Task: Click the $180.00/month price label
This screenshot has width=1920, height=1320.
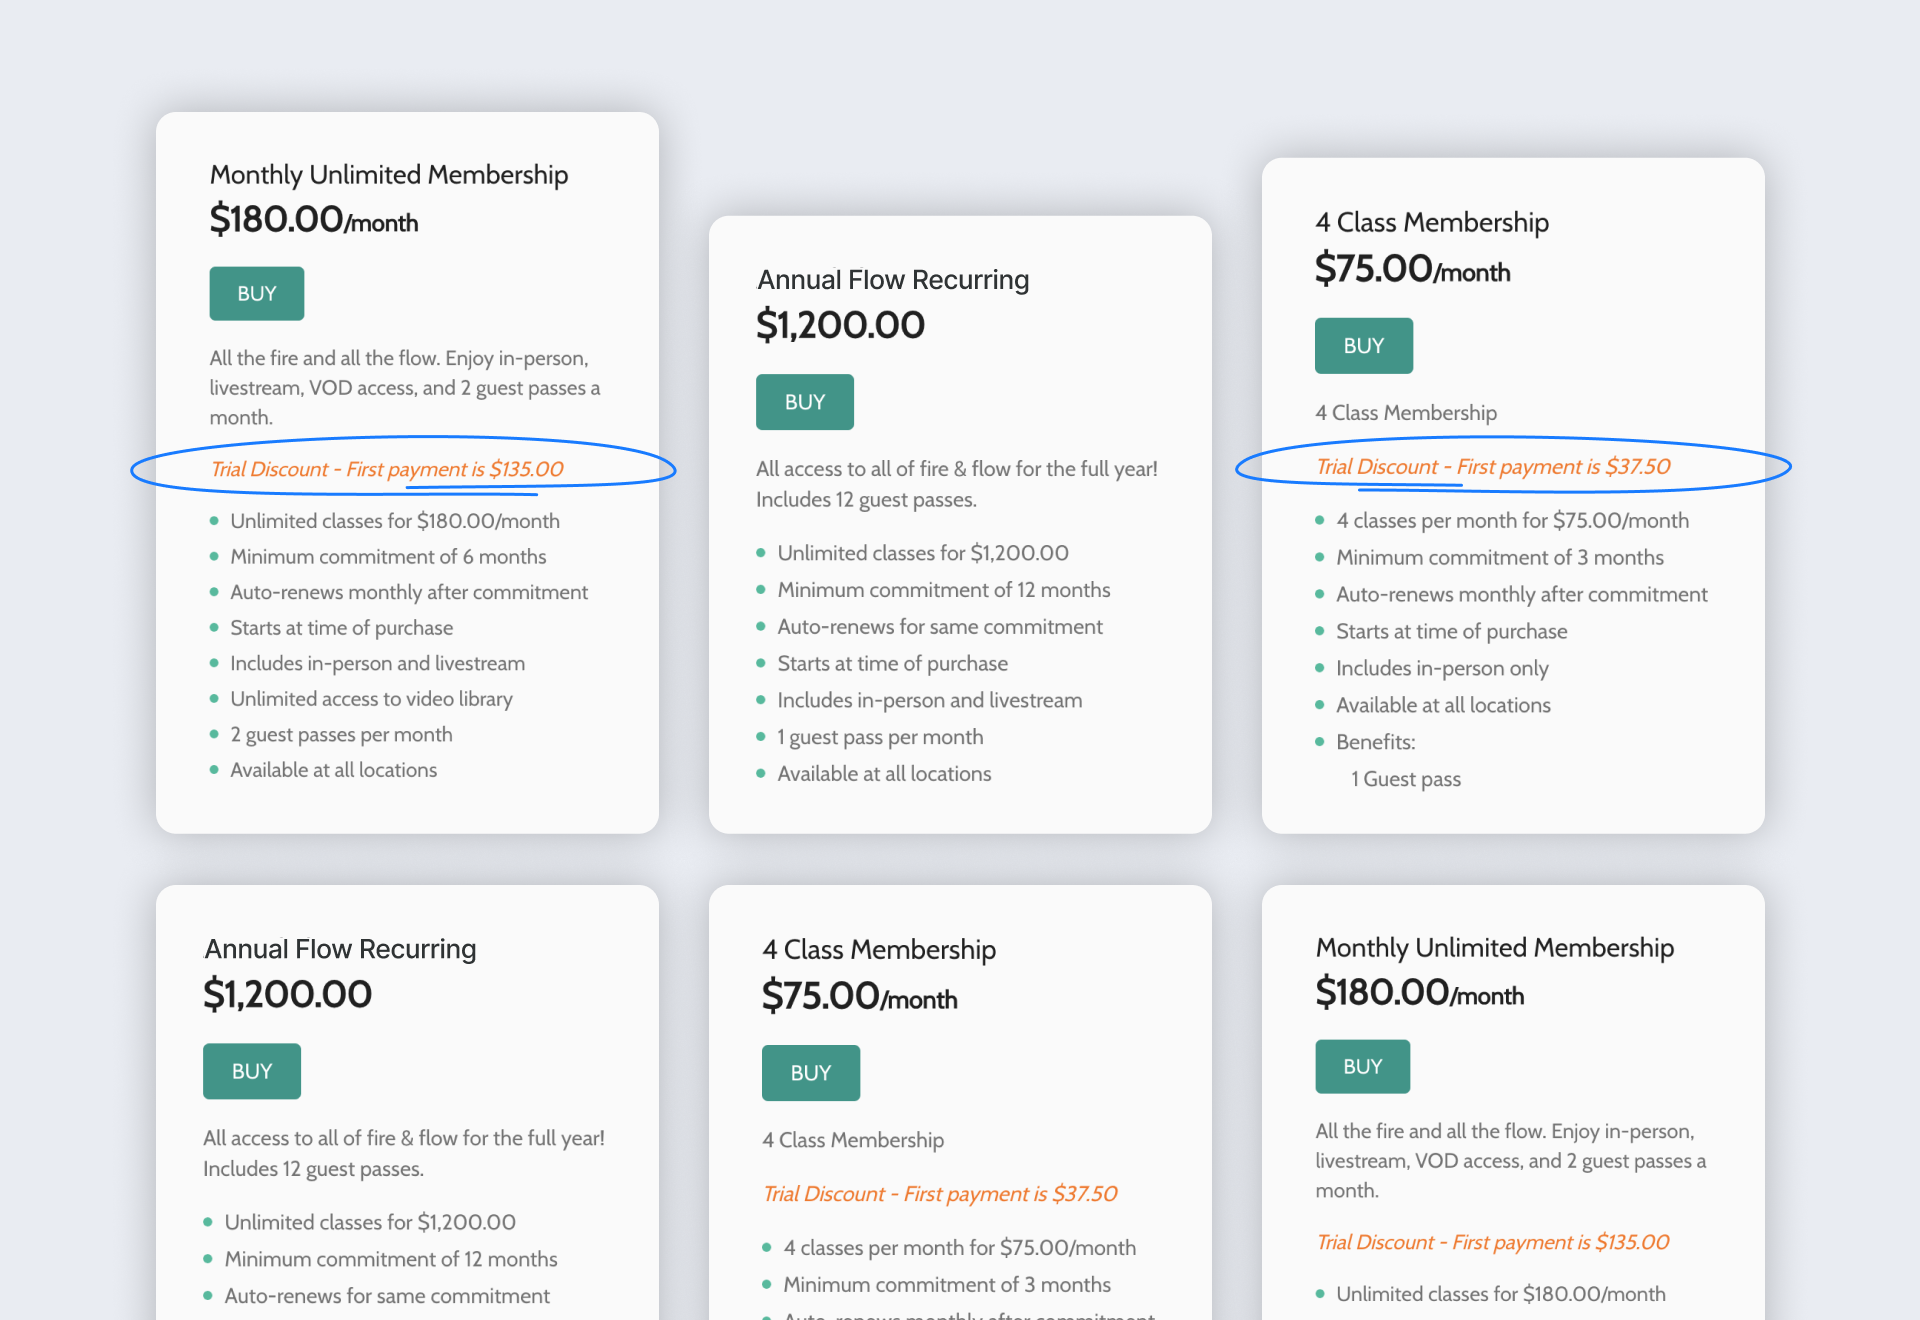Action: point(313,220)
